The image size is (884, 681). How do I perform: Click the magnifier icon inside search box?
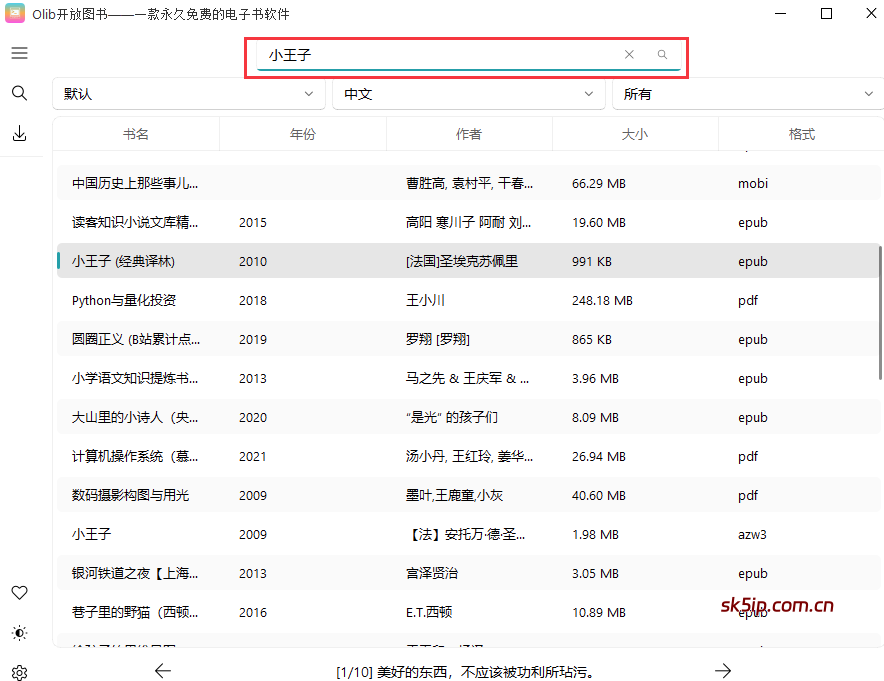click(x=662, y=54)
